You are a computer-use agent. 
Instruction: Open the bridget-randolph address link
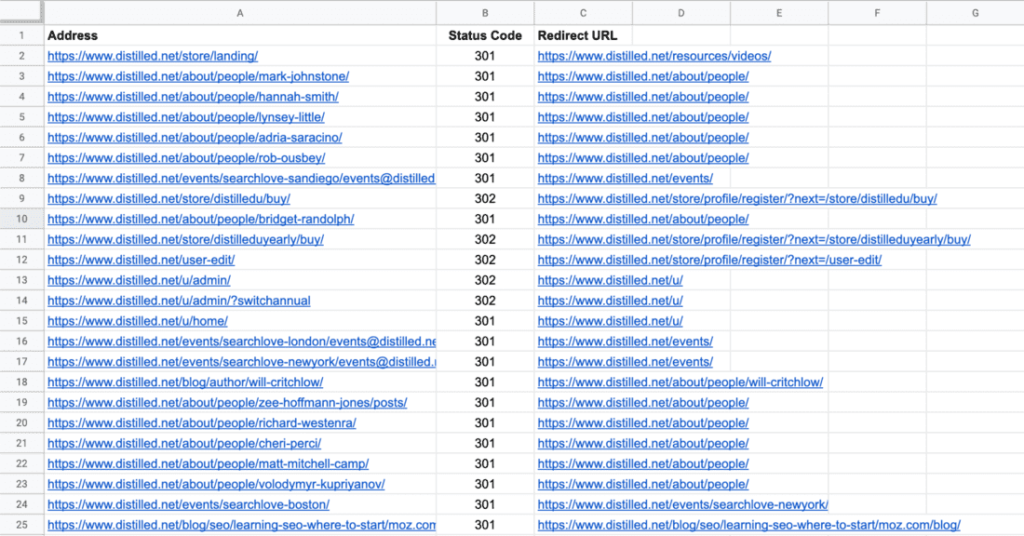[200, 219]
